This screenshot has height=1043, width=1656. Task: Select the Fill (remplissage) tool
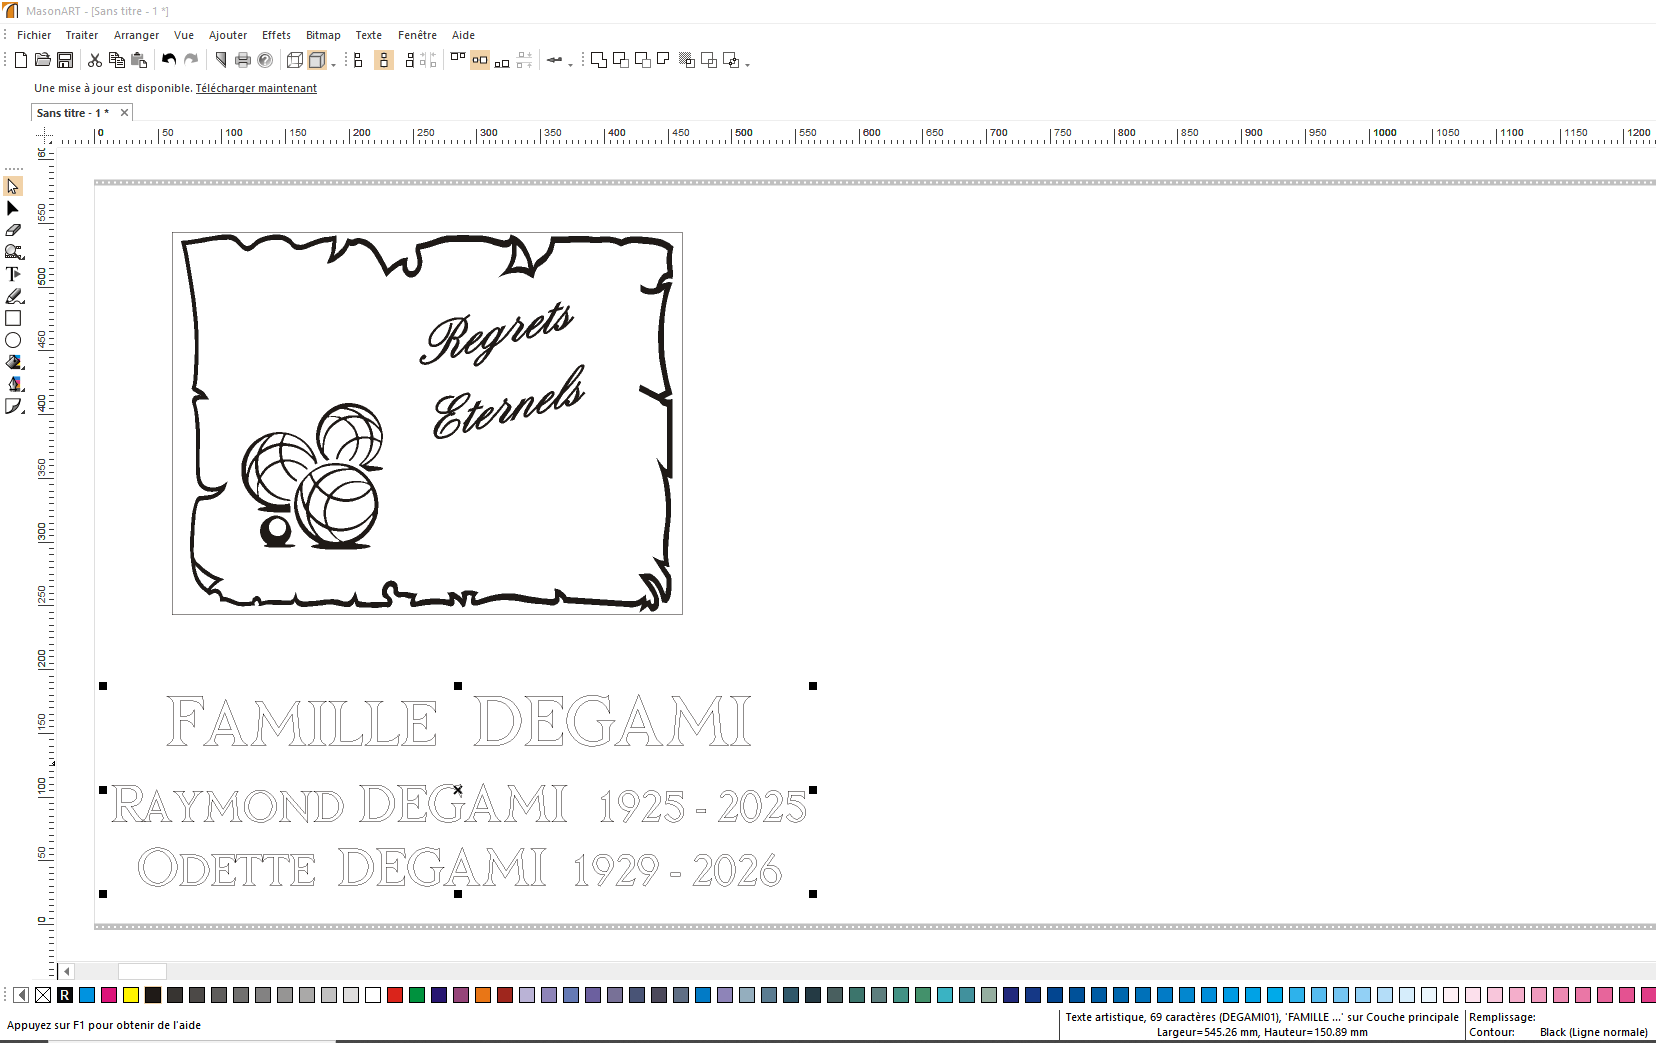coord(13,362)
